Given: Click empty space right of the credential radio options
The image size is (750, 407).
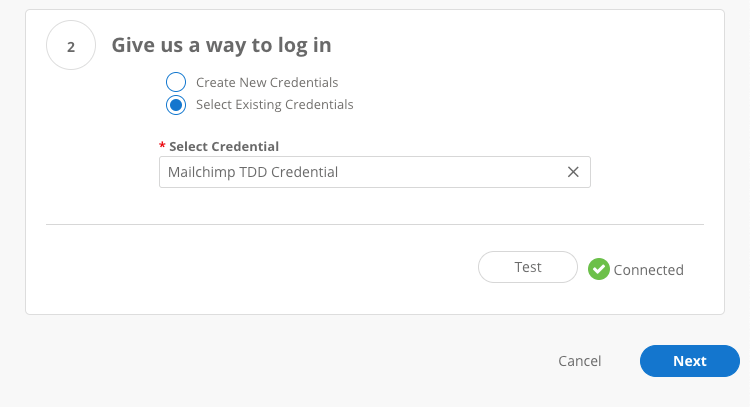Looking at the screenshot, I should 526,93.
